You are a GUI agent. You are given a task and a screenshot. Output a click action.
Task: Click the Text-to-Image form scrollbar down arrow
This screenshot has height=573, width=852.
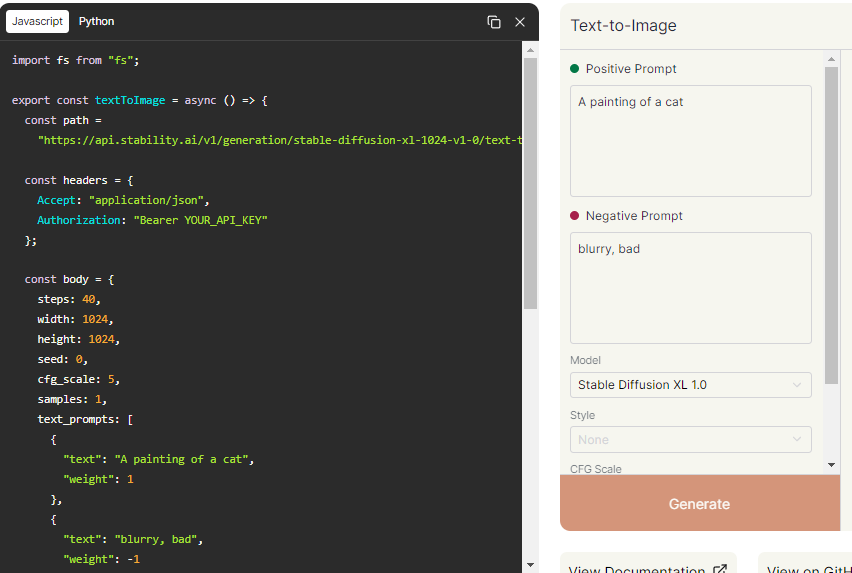(x=831, y=465)
